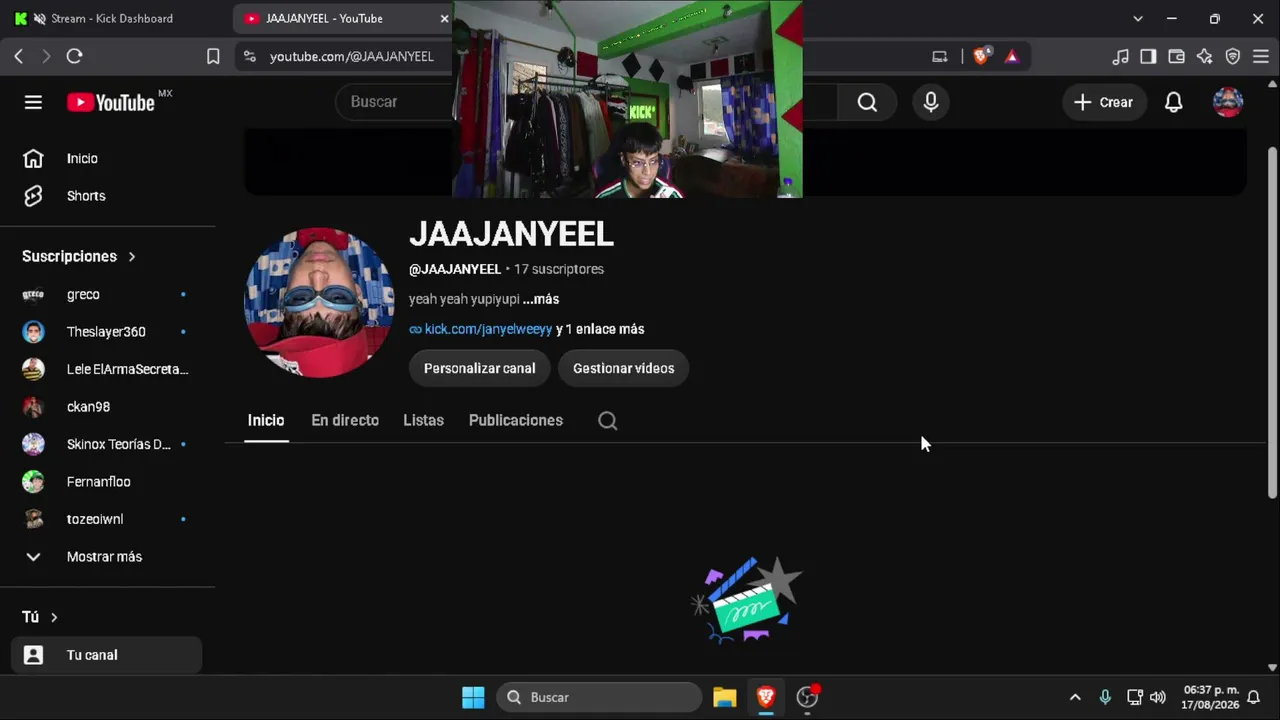Image resolution: width=1280 pixels, height=720 pixels.
Task: Open YouTube notifications bell
Action: tap(1173, 102)
